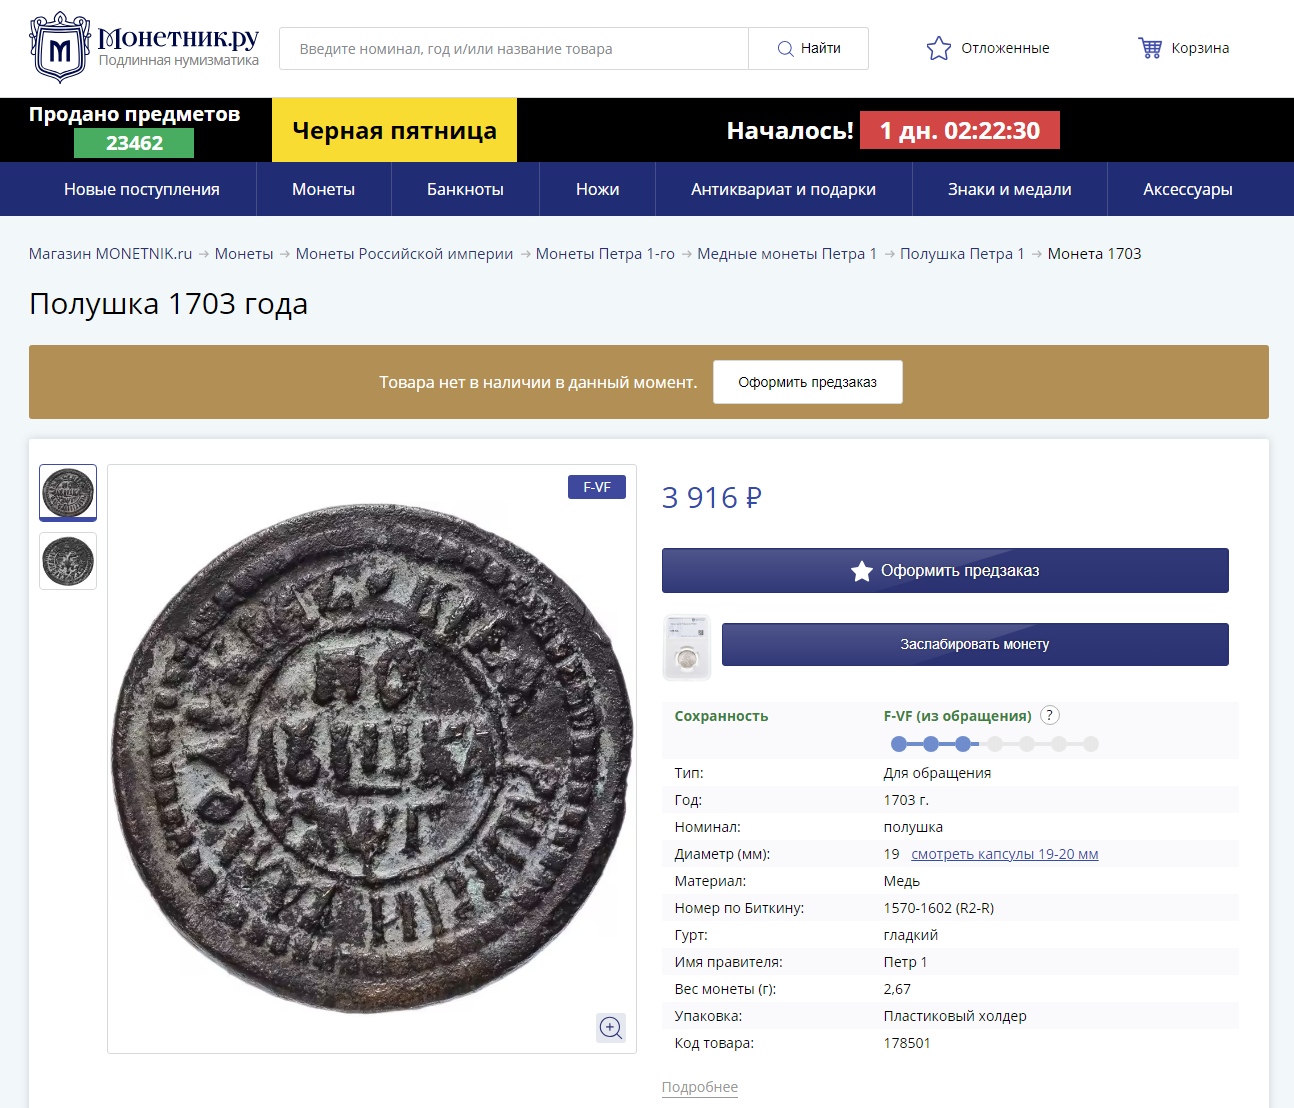Screen dimensions: 1294x1108
Task: Click the Монетник.ру shield logo
Action: [x=60, y=47]
